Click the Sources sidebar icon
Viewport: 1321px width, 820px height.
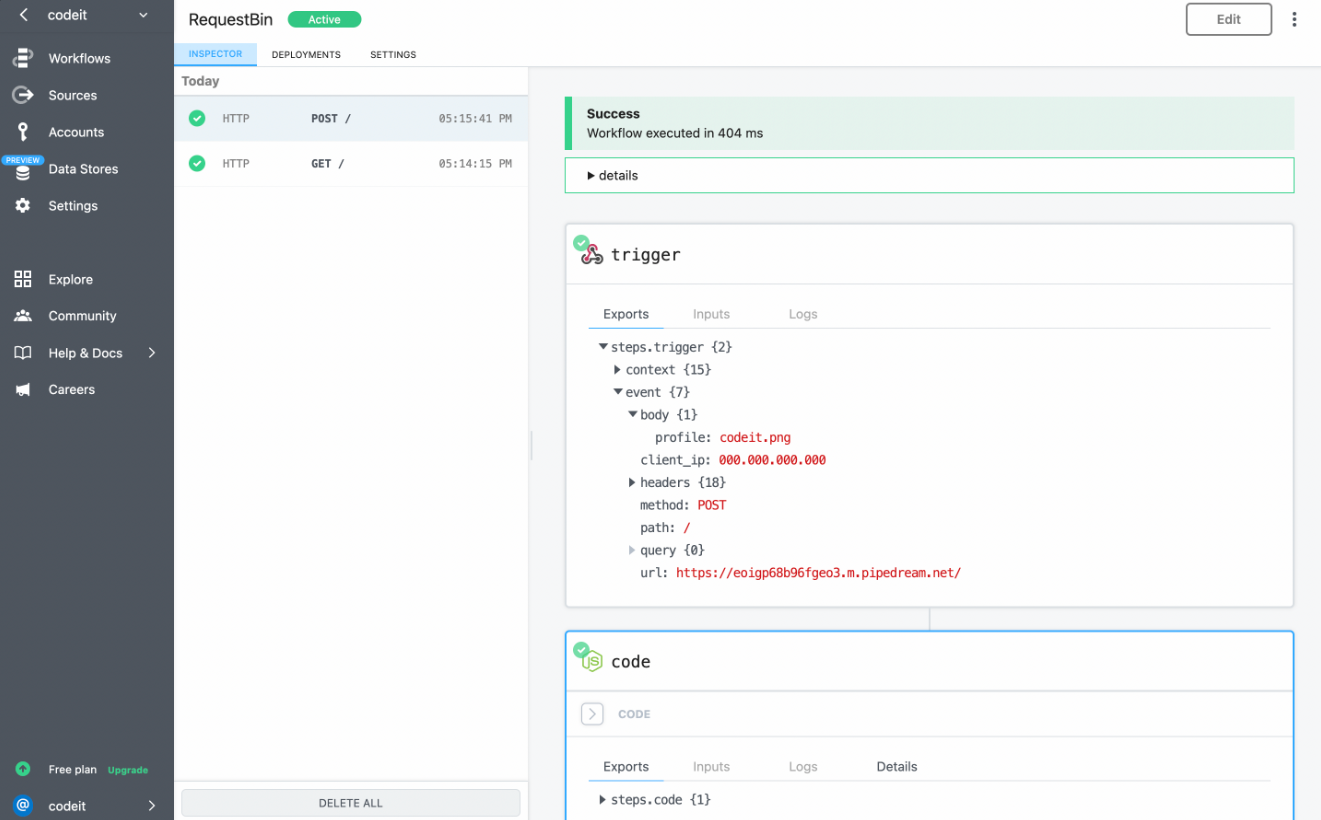tap(22, 95)
